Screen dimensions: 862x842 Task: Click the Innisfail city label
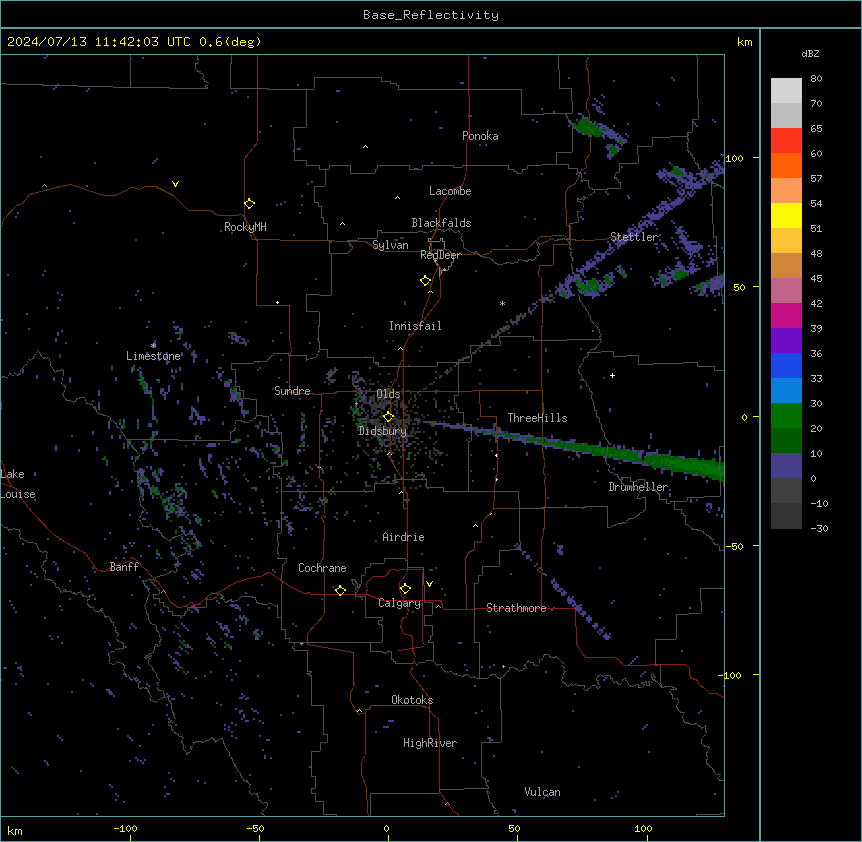tap(415, 326)
